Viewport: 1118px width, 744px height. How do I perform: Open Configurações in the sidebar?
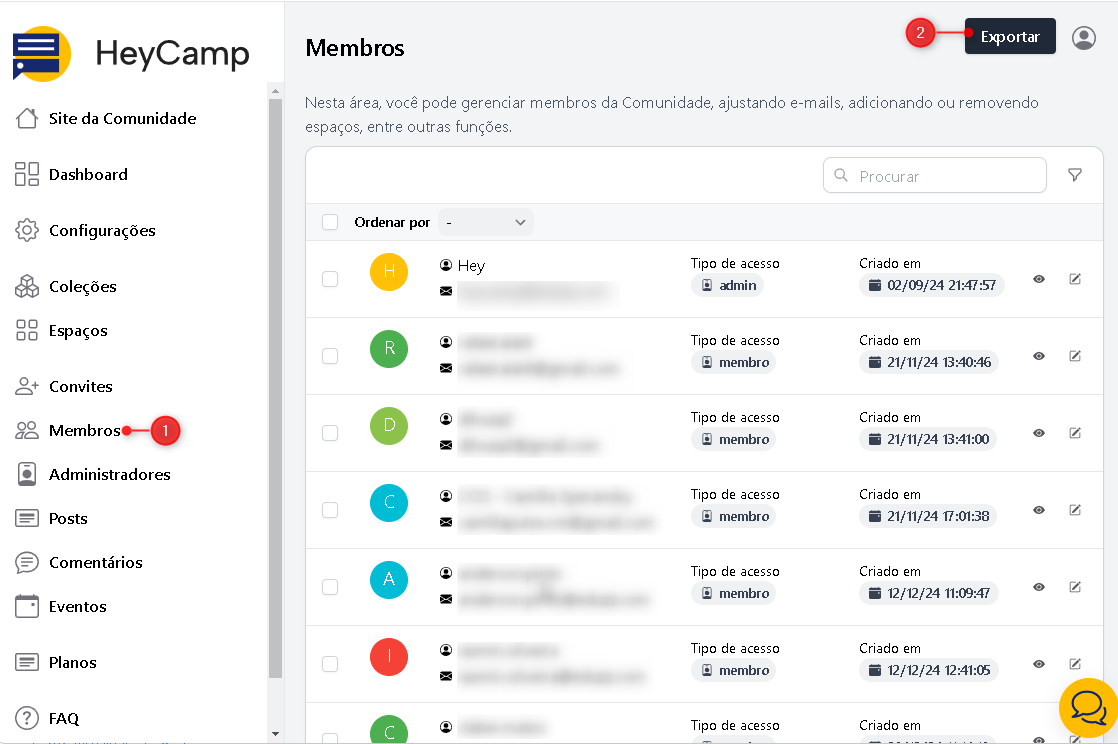pyautogui.click(x=102, y=230)
